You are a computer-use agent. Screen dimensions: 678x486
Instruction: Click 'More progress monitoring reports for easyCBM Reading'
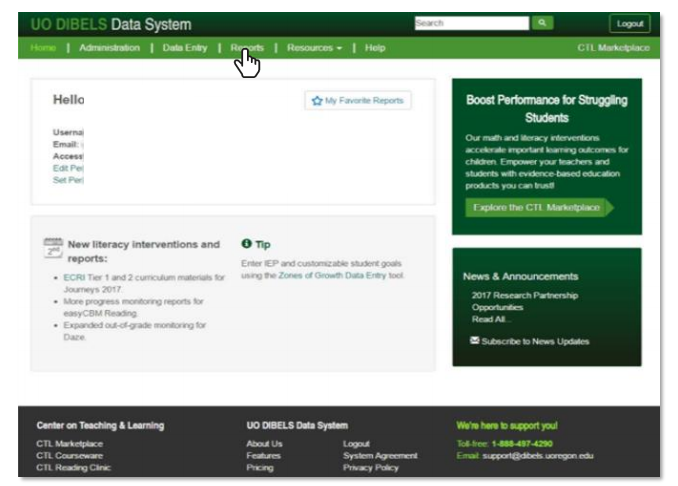pos(133,307)
